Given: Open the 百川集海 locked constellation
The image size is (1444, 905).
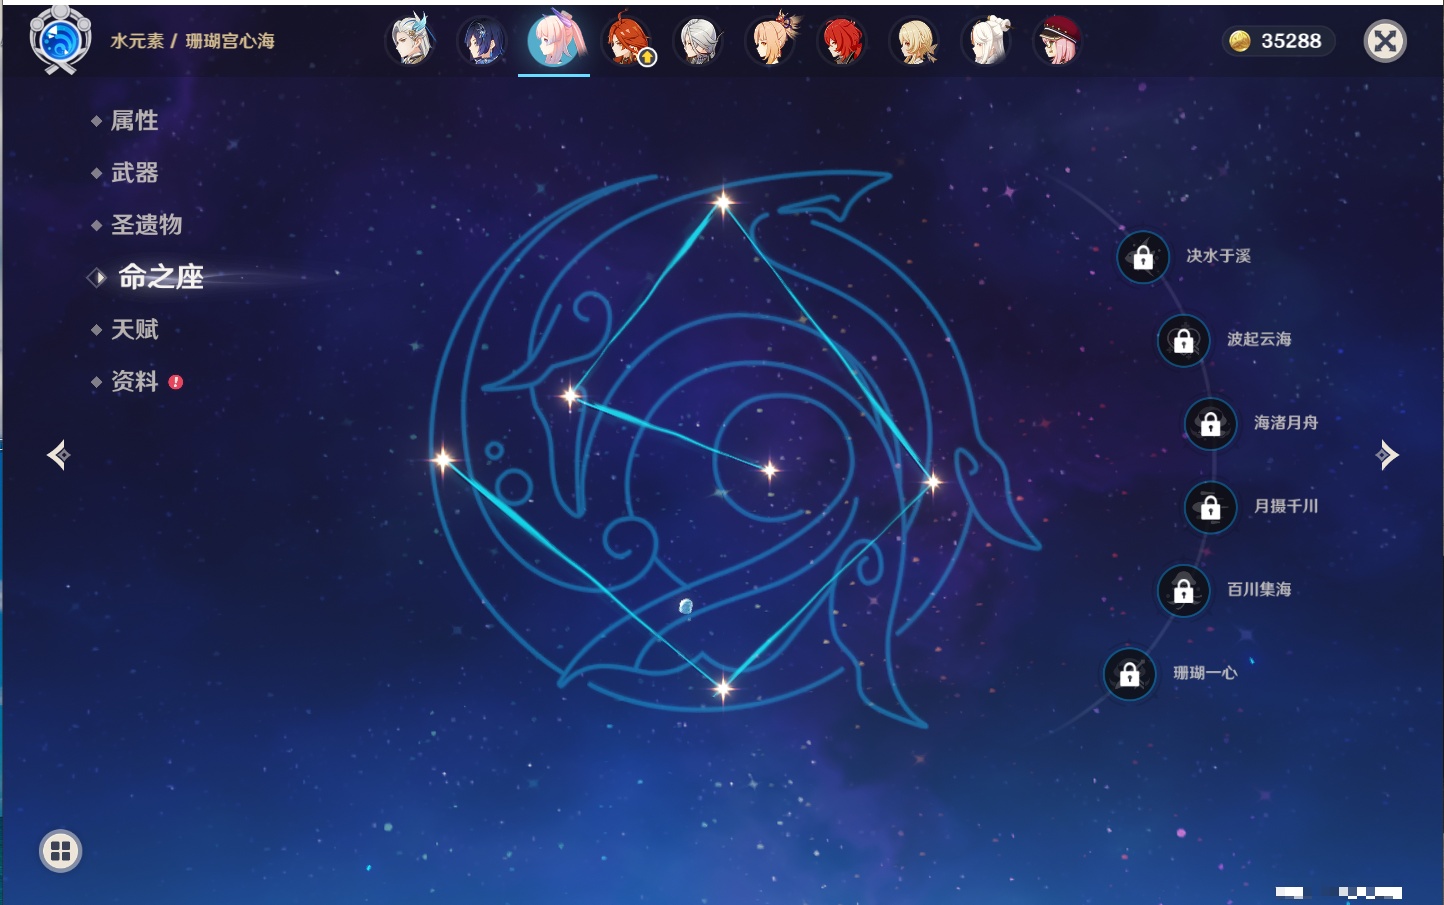Looking at the screenshot, I should point(1183,590).
